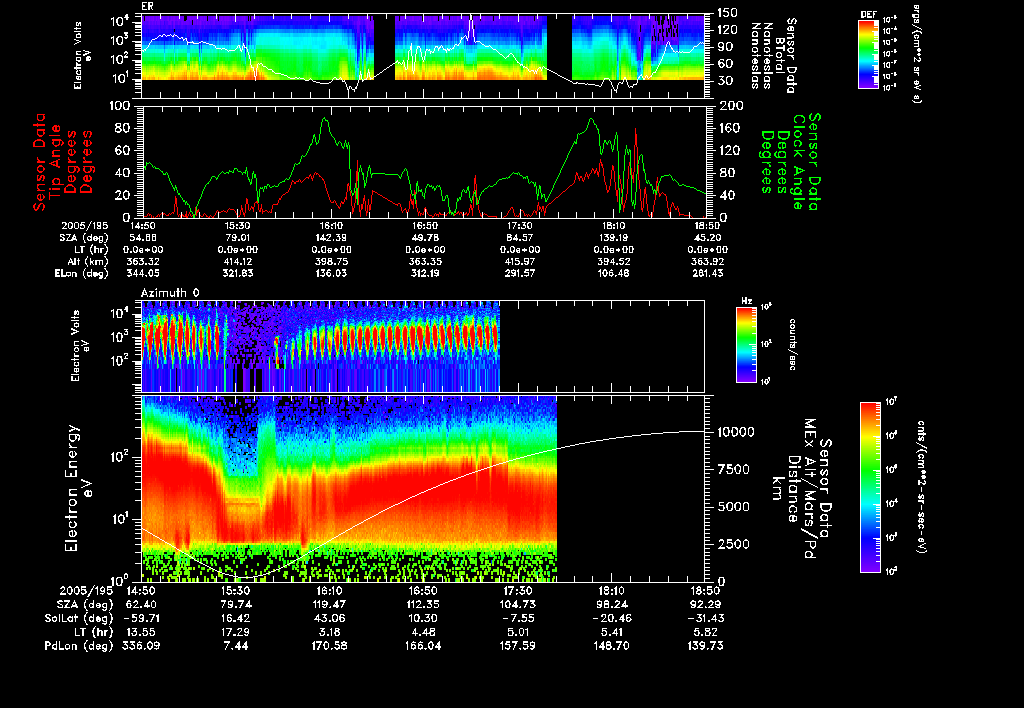The image size is (1024, 708).
Task: Select SZA value 79.01
Action: pyautogui.click(x=238, y=238)
